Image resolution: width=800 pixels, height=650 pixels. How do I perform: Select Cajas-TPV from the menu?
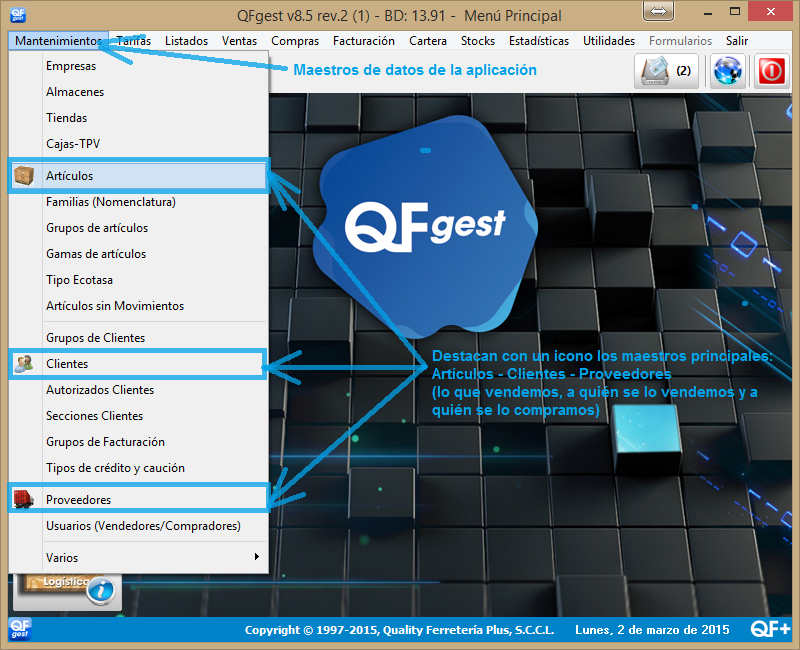(138, 144)
